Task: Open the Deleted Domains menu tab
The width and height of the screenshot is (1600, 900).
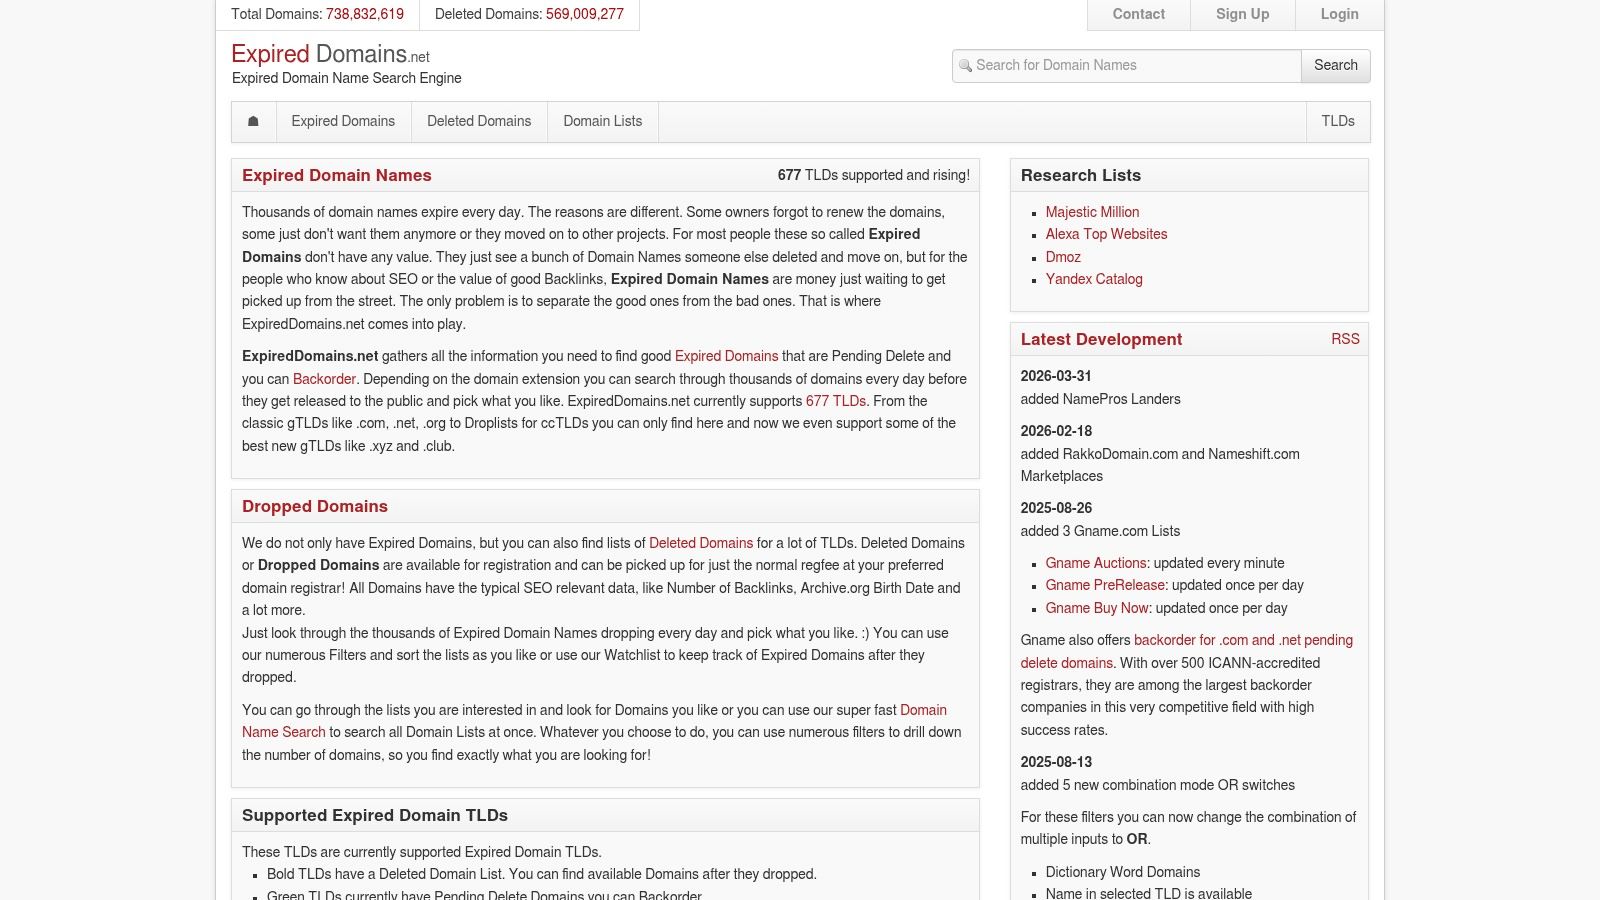Action: coord(479,121)
